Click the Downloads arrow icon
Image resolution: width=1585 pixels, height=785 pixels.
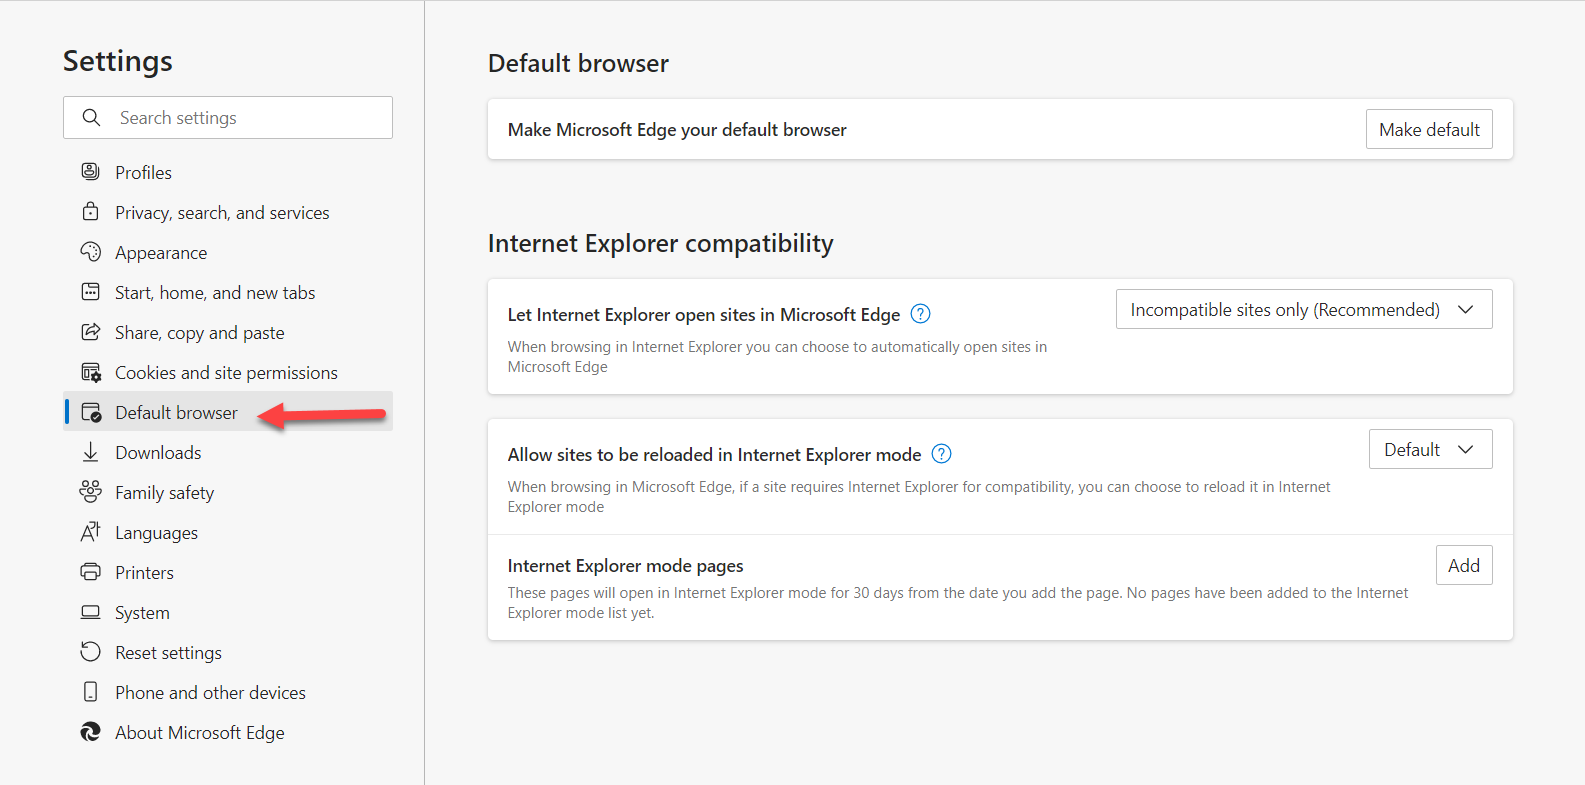(x=90, y=452)
